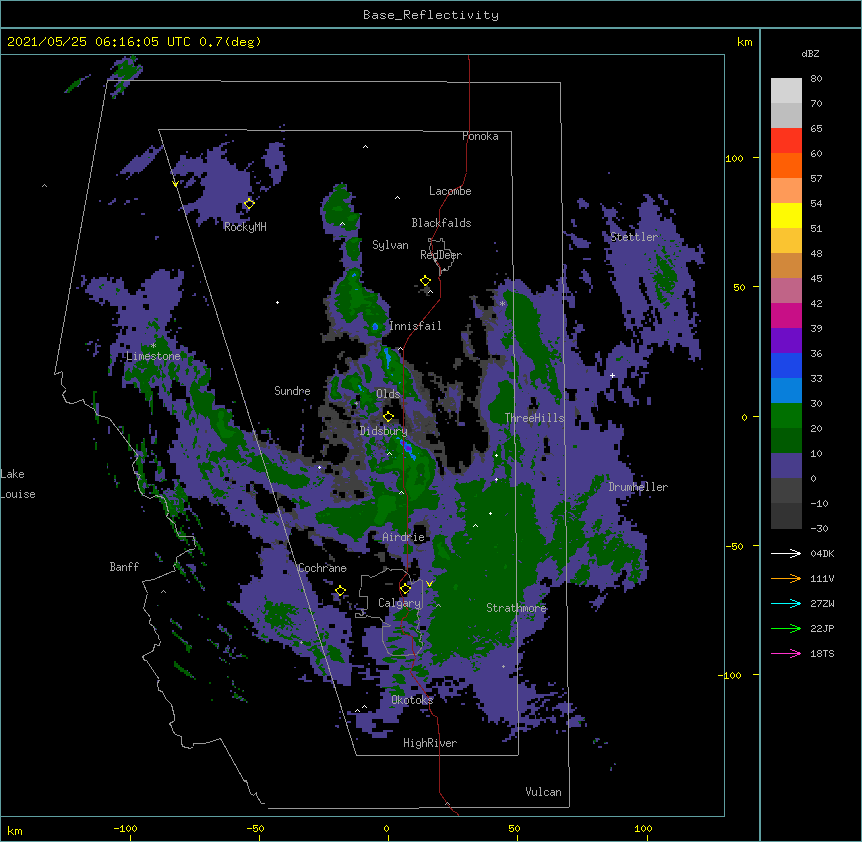Click the cyan 27ZW arrow legend icon
The width and height of the screenshot is (862, 842).
(x=786, y=603)
